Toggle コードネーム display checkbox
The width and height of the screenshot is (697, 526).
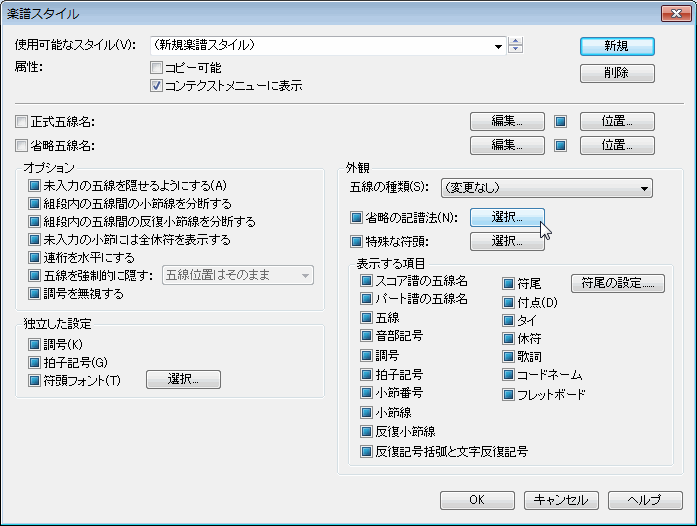(x=508, y=375)
